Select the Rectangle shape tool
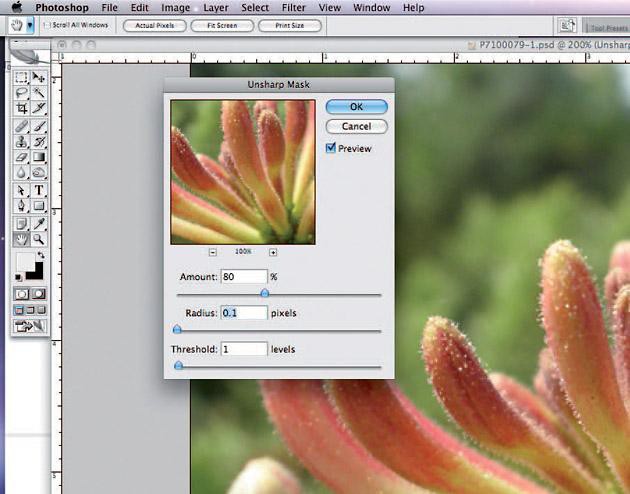Viewport: 630px width, 494px height. click(39, 206)
